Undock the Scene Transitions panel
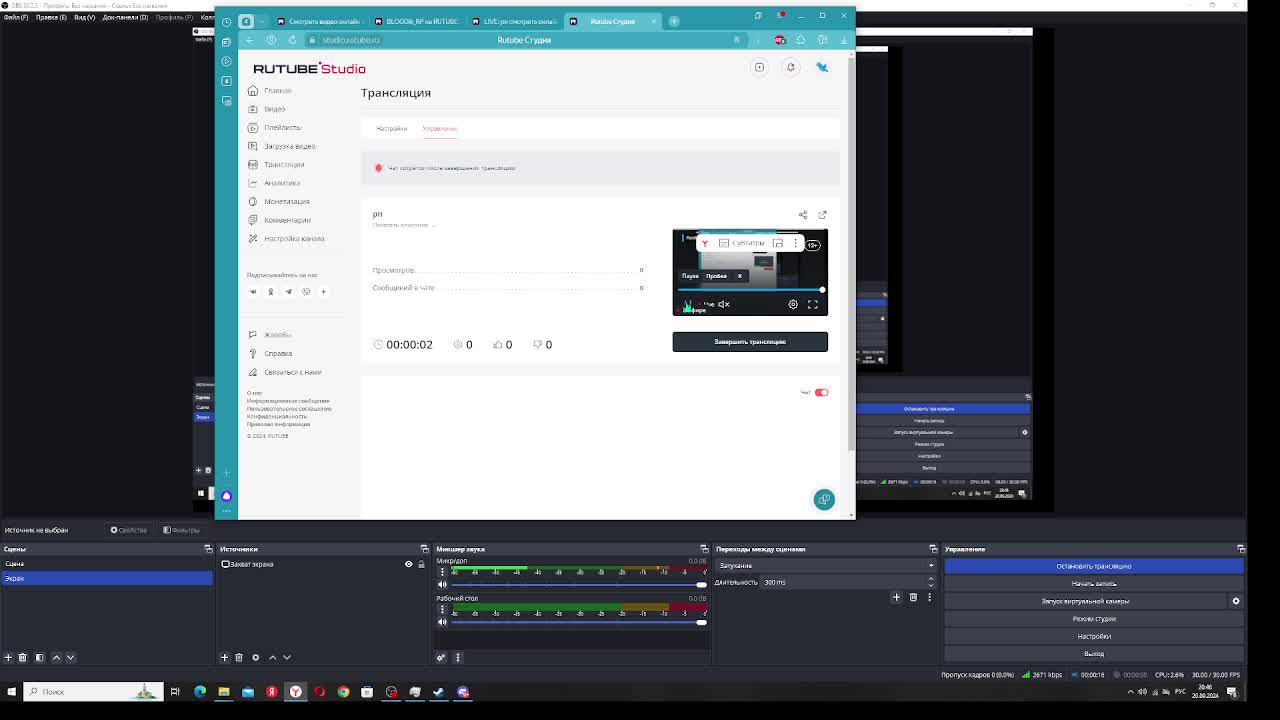This screenshot has height=720, width=1280. click(x=933, y=549)
